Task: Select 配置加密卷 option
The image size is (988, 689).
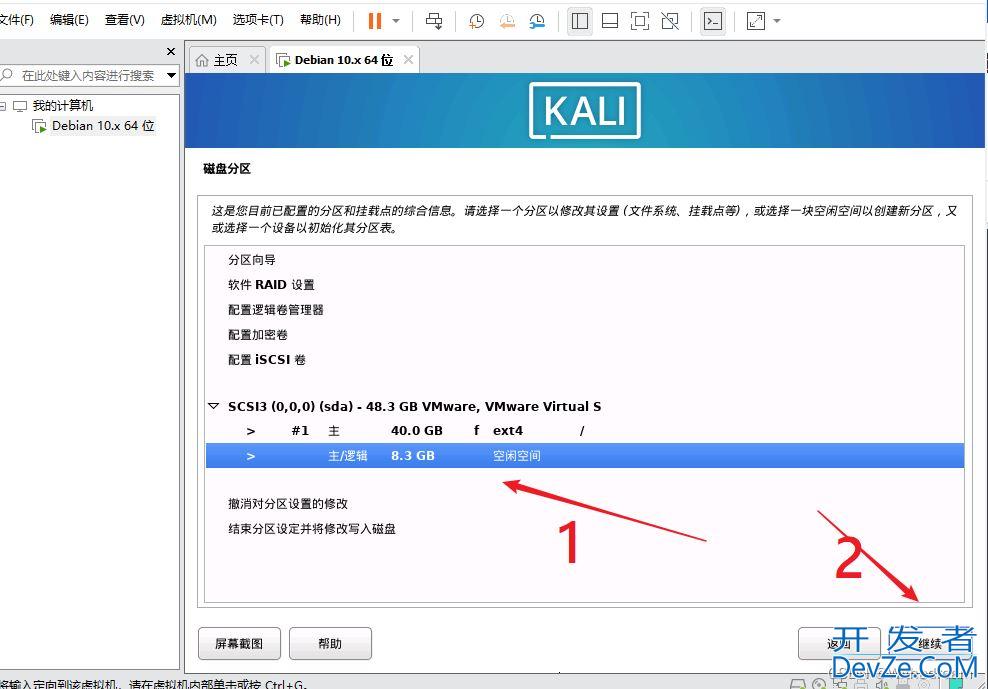Action: coord(258,334)
